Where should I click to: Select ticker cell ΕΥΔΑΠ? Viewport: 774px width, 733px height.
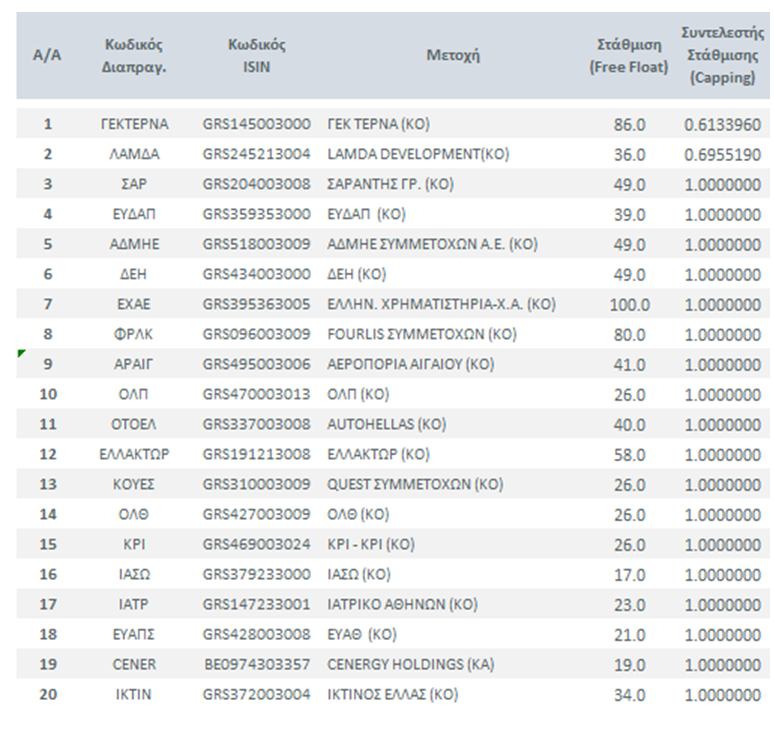click(x=134, y=214)
